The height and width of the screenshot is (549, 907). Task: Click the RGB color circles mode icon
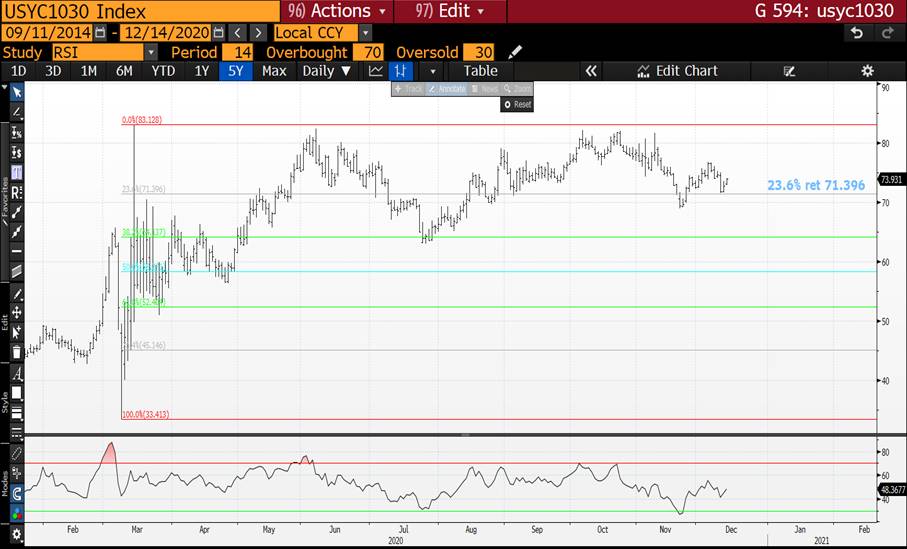point(17,513)
